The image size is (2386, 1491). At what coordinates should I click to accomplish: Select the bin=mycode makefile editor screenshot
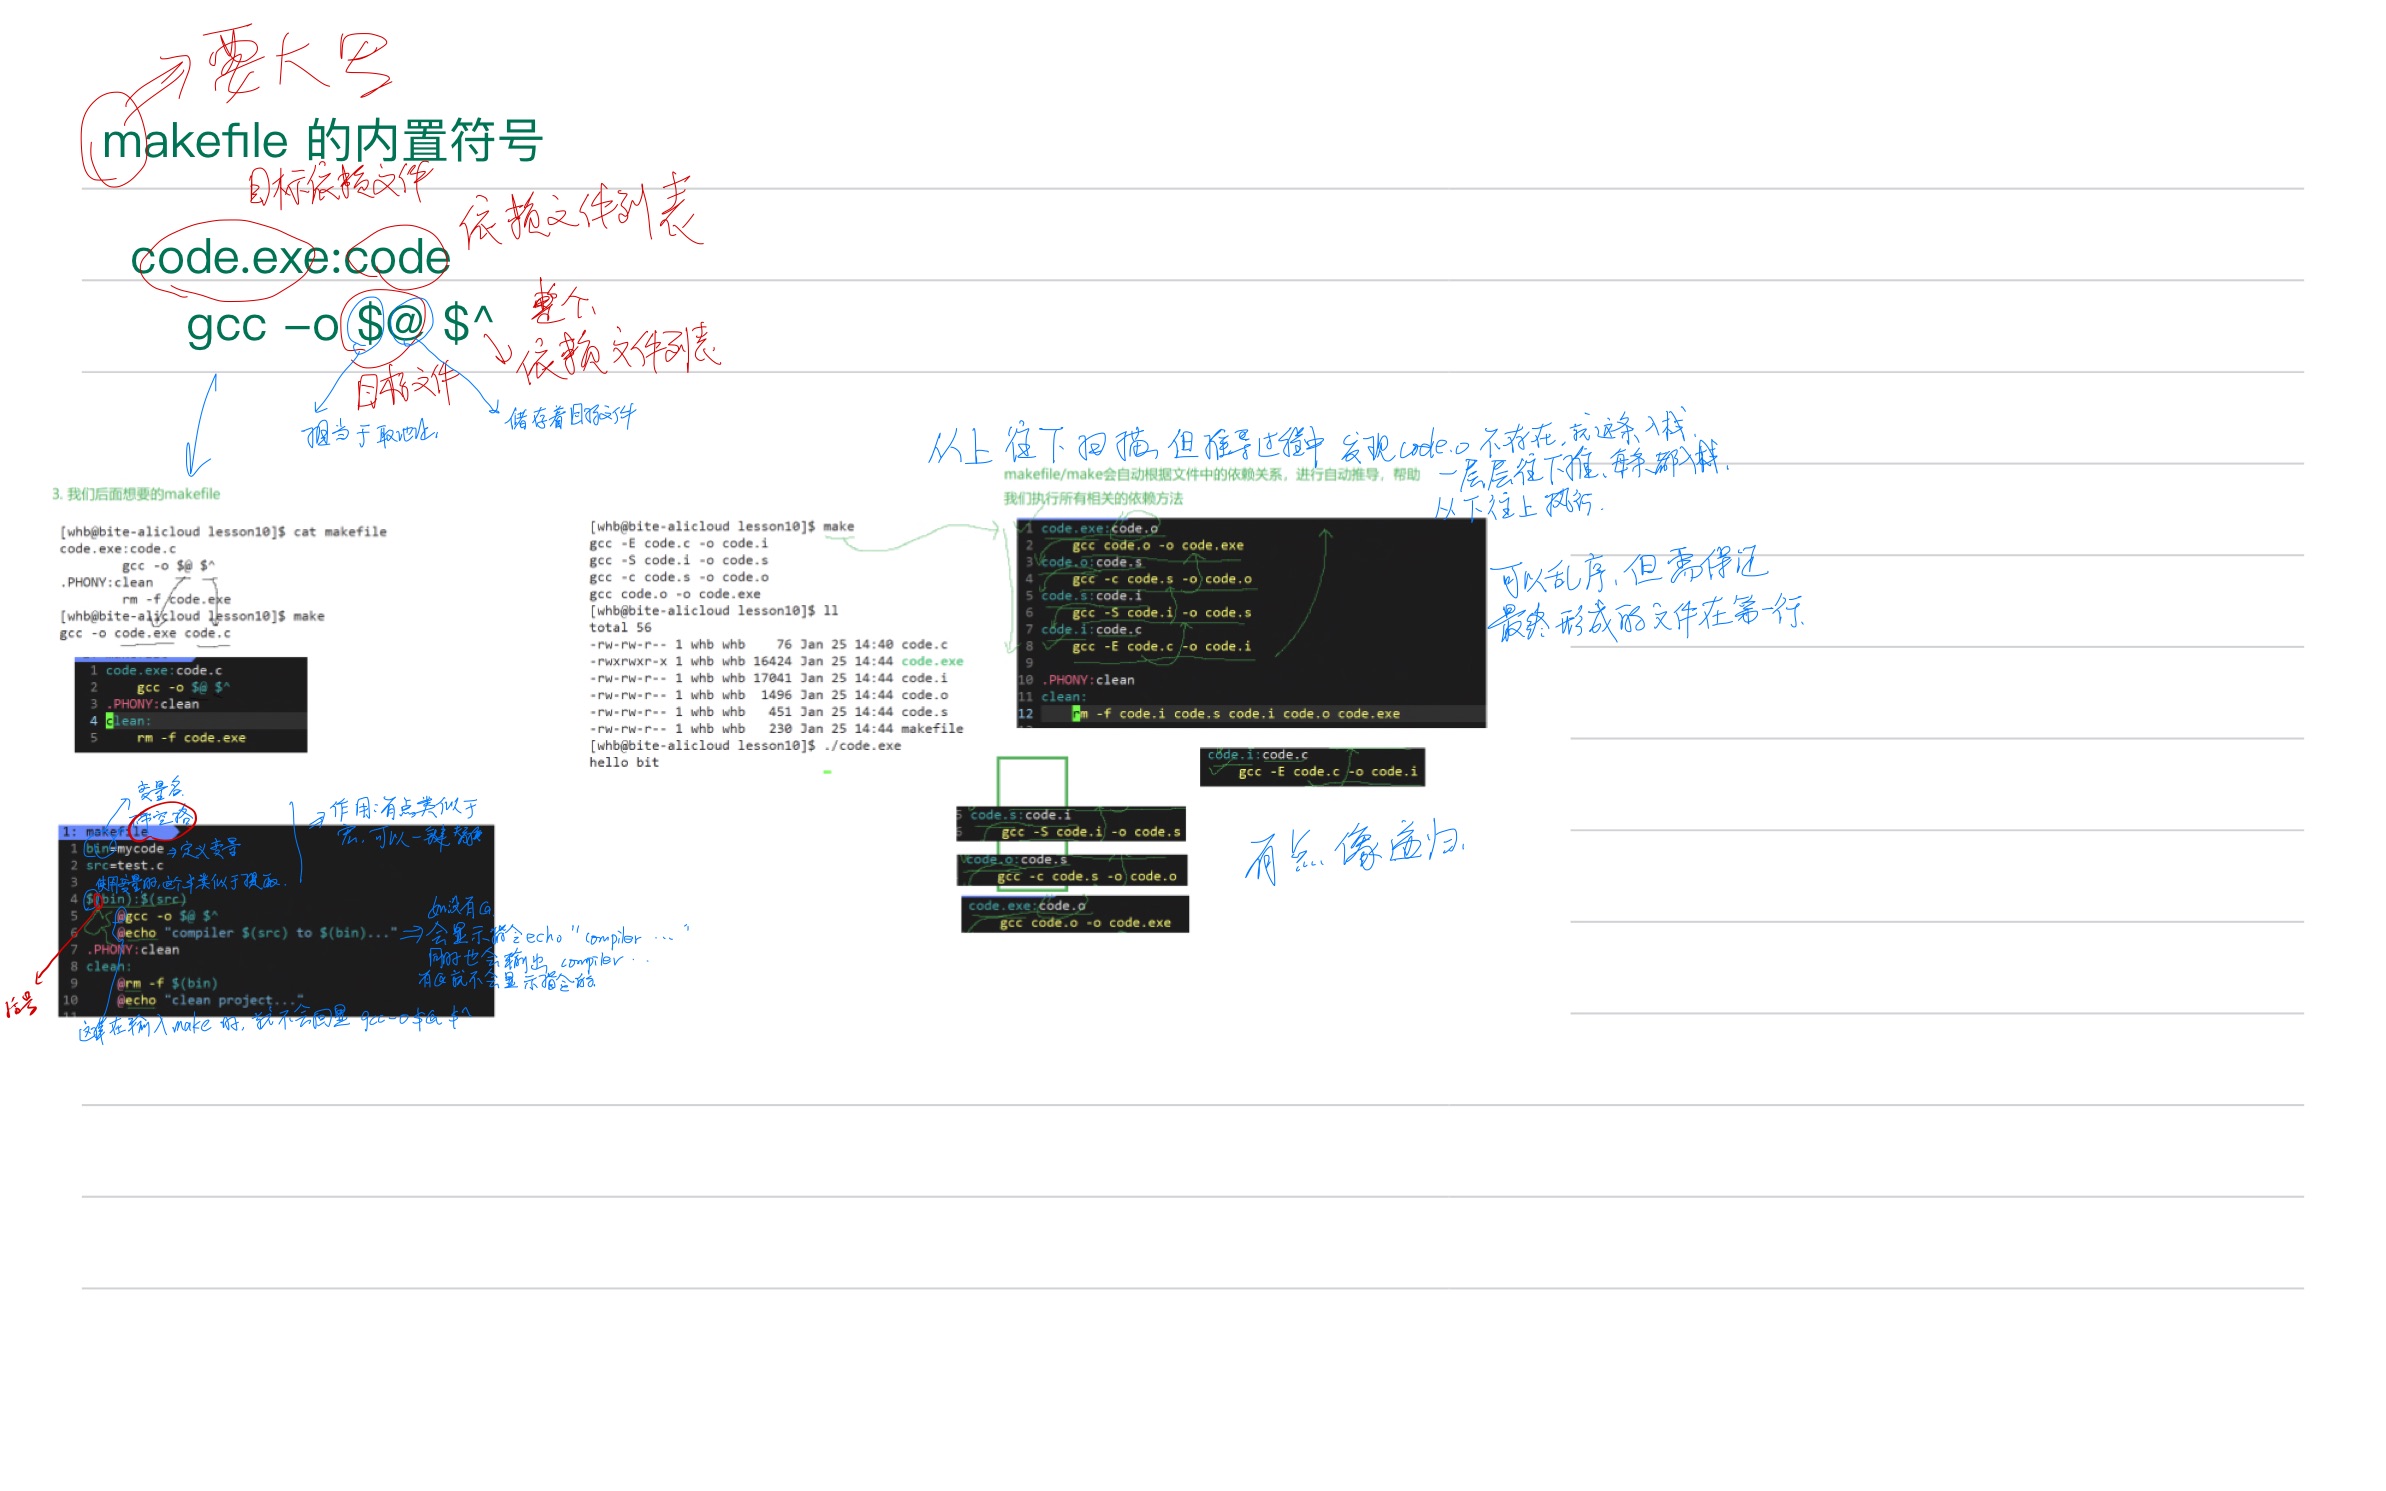[x=276, y=920]
